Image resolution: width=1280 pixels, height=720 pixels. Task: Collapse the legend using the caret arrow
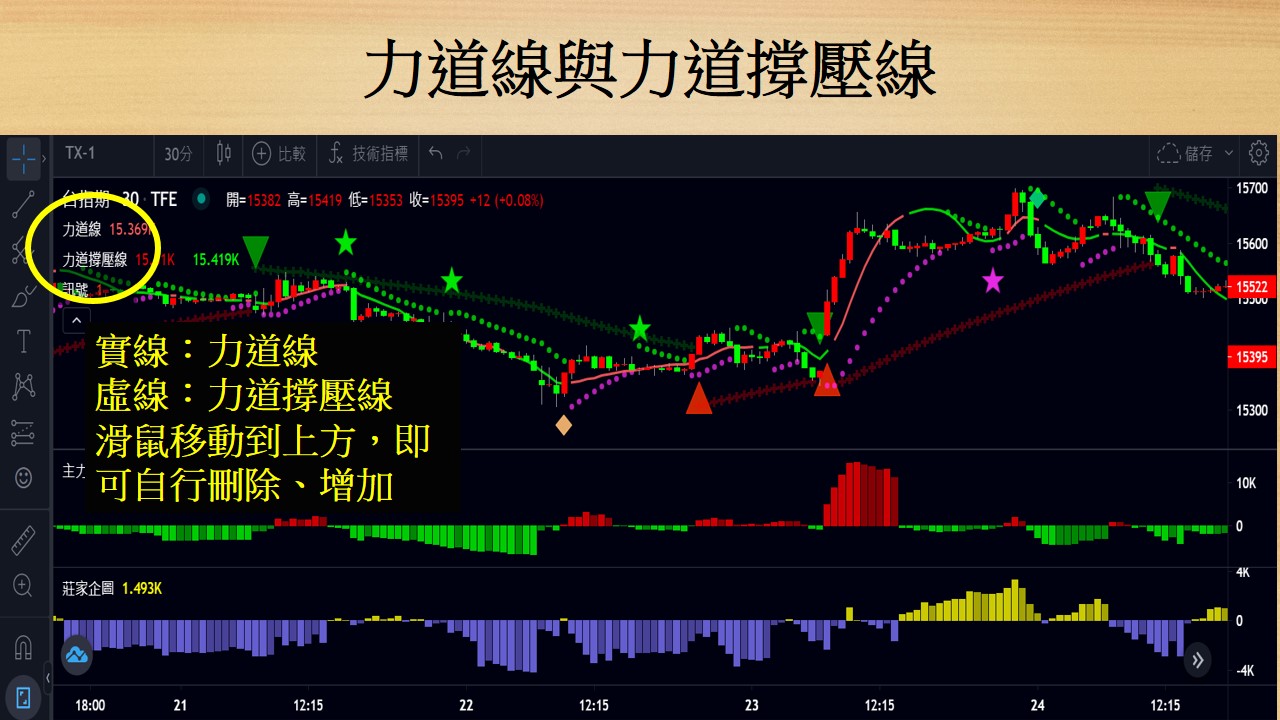(x=77, y=318)
